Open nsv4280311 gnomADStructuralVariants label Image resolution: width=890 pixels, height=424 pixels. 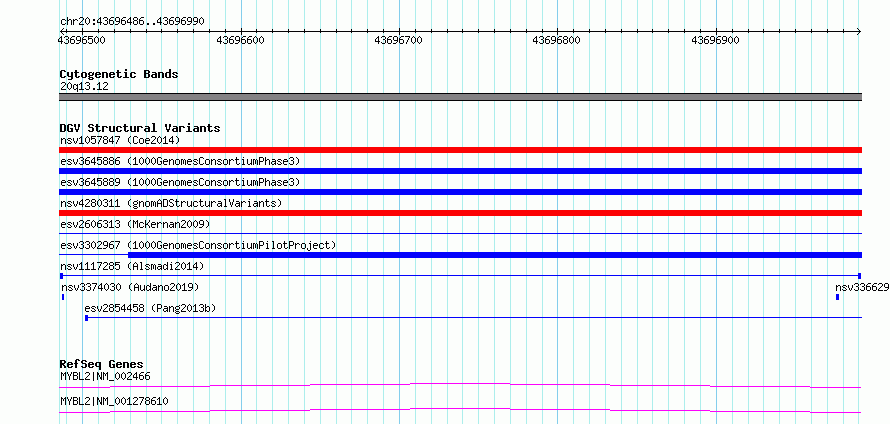(171, 203)
